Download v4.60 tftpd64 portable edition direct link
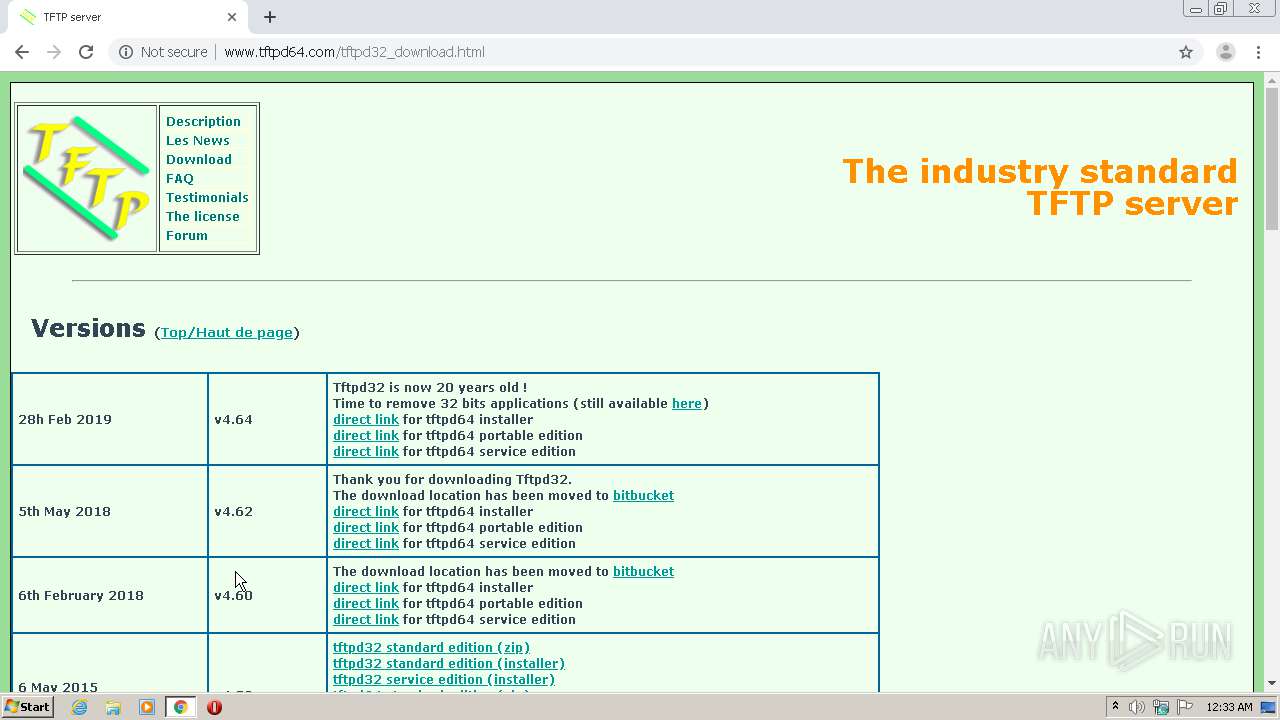The width and height of the screenshot is (1280, 720). pyautogui.click(x=365, y=603)
